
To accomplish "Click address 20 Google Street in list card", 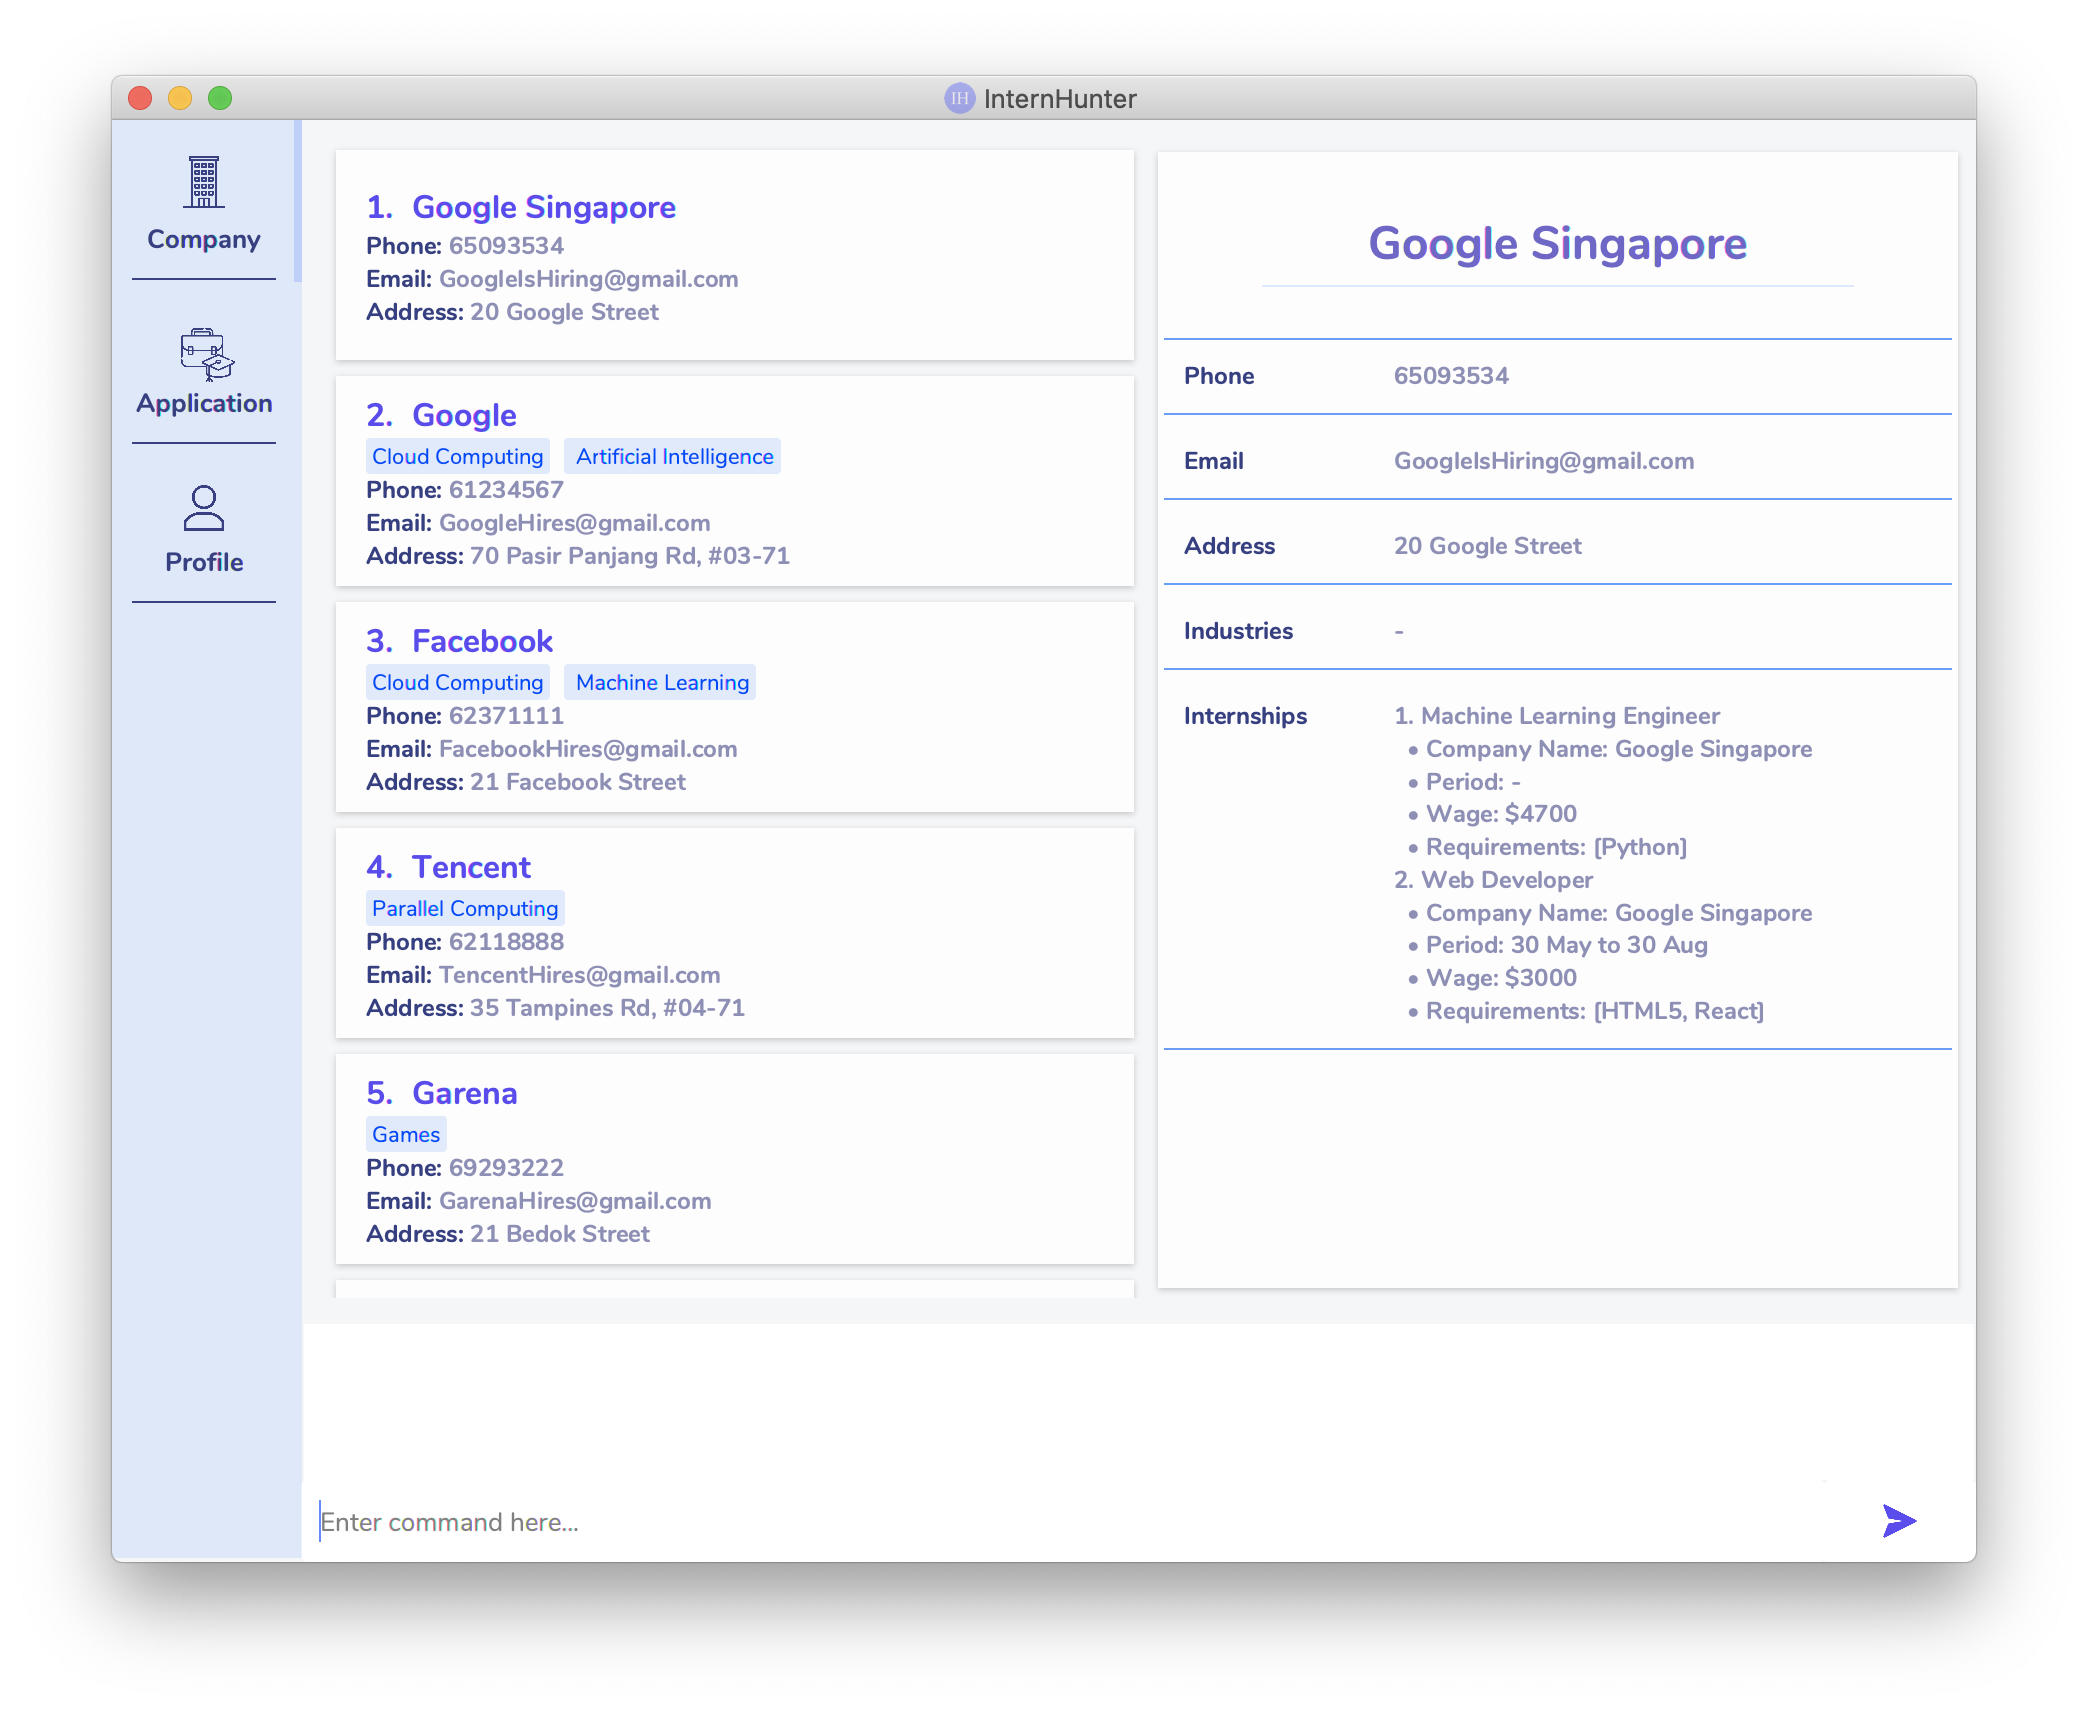I will tap(564, 312).
